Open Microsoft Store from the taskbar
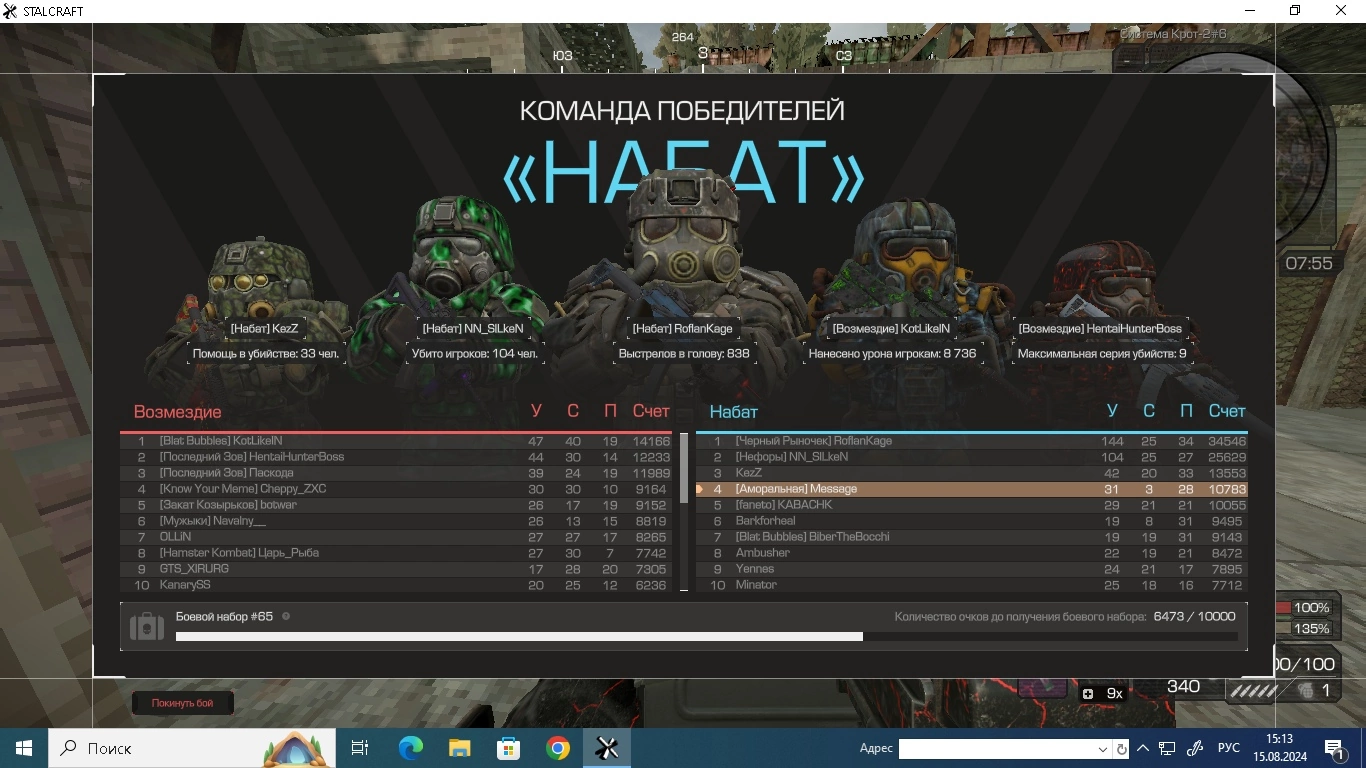Screen dimensions: 1366x768 pos(508,748)
